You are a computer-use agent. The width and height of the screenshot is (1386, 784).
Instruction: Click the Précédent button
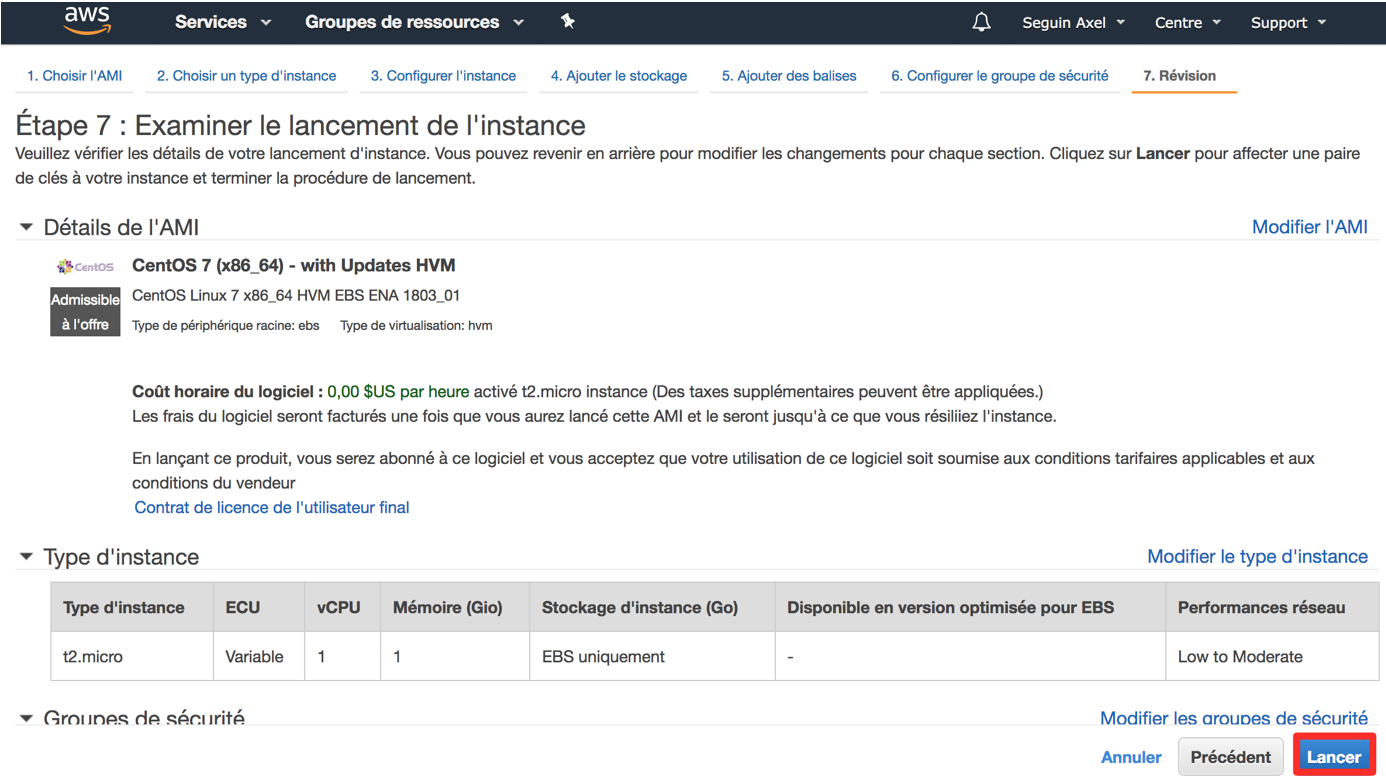pos(1231,757)
